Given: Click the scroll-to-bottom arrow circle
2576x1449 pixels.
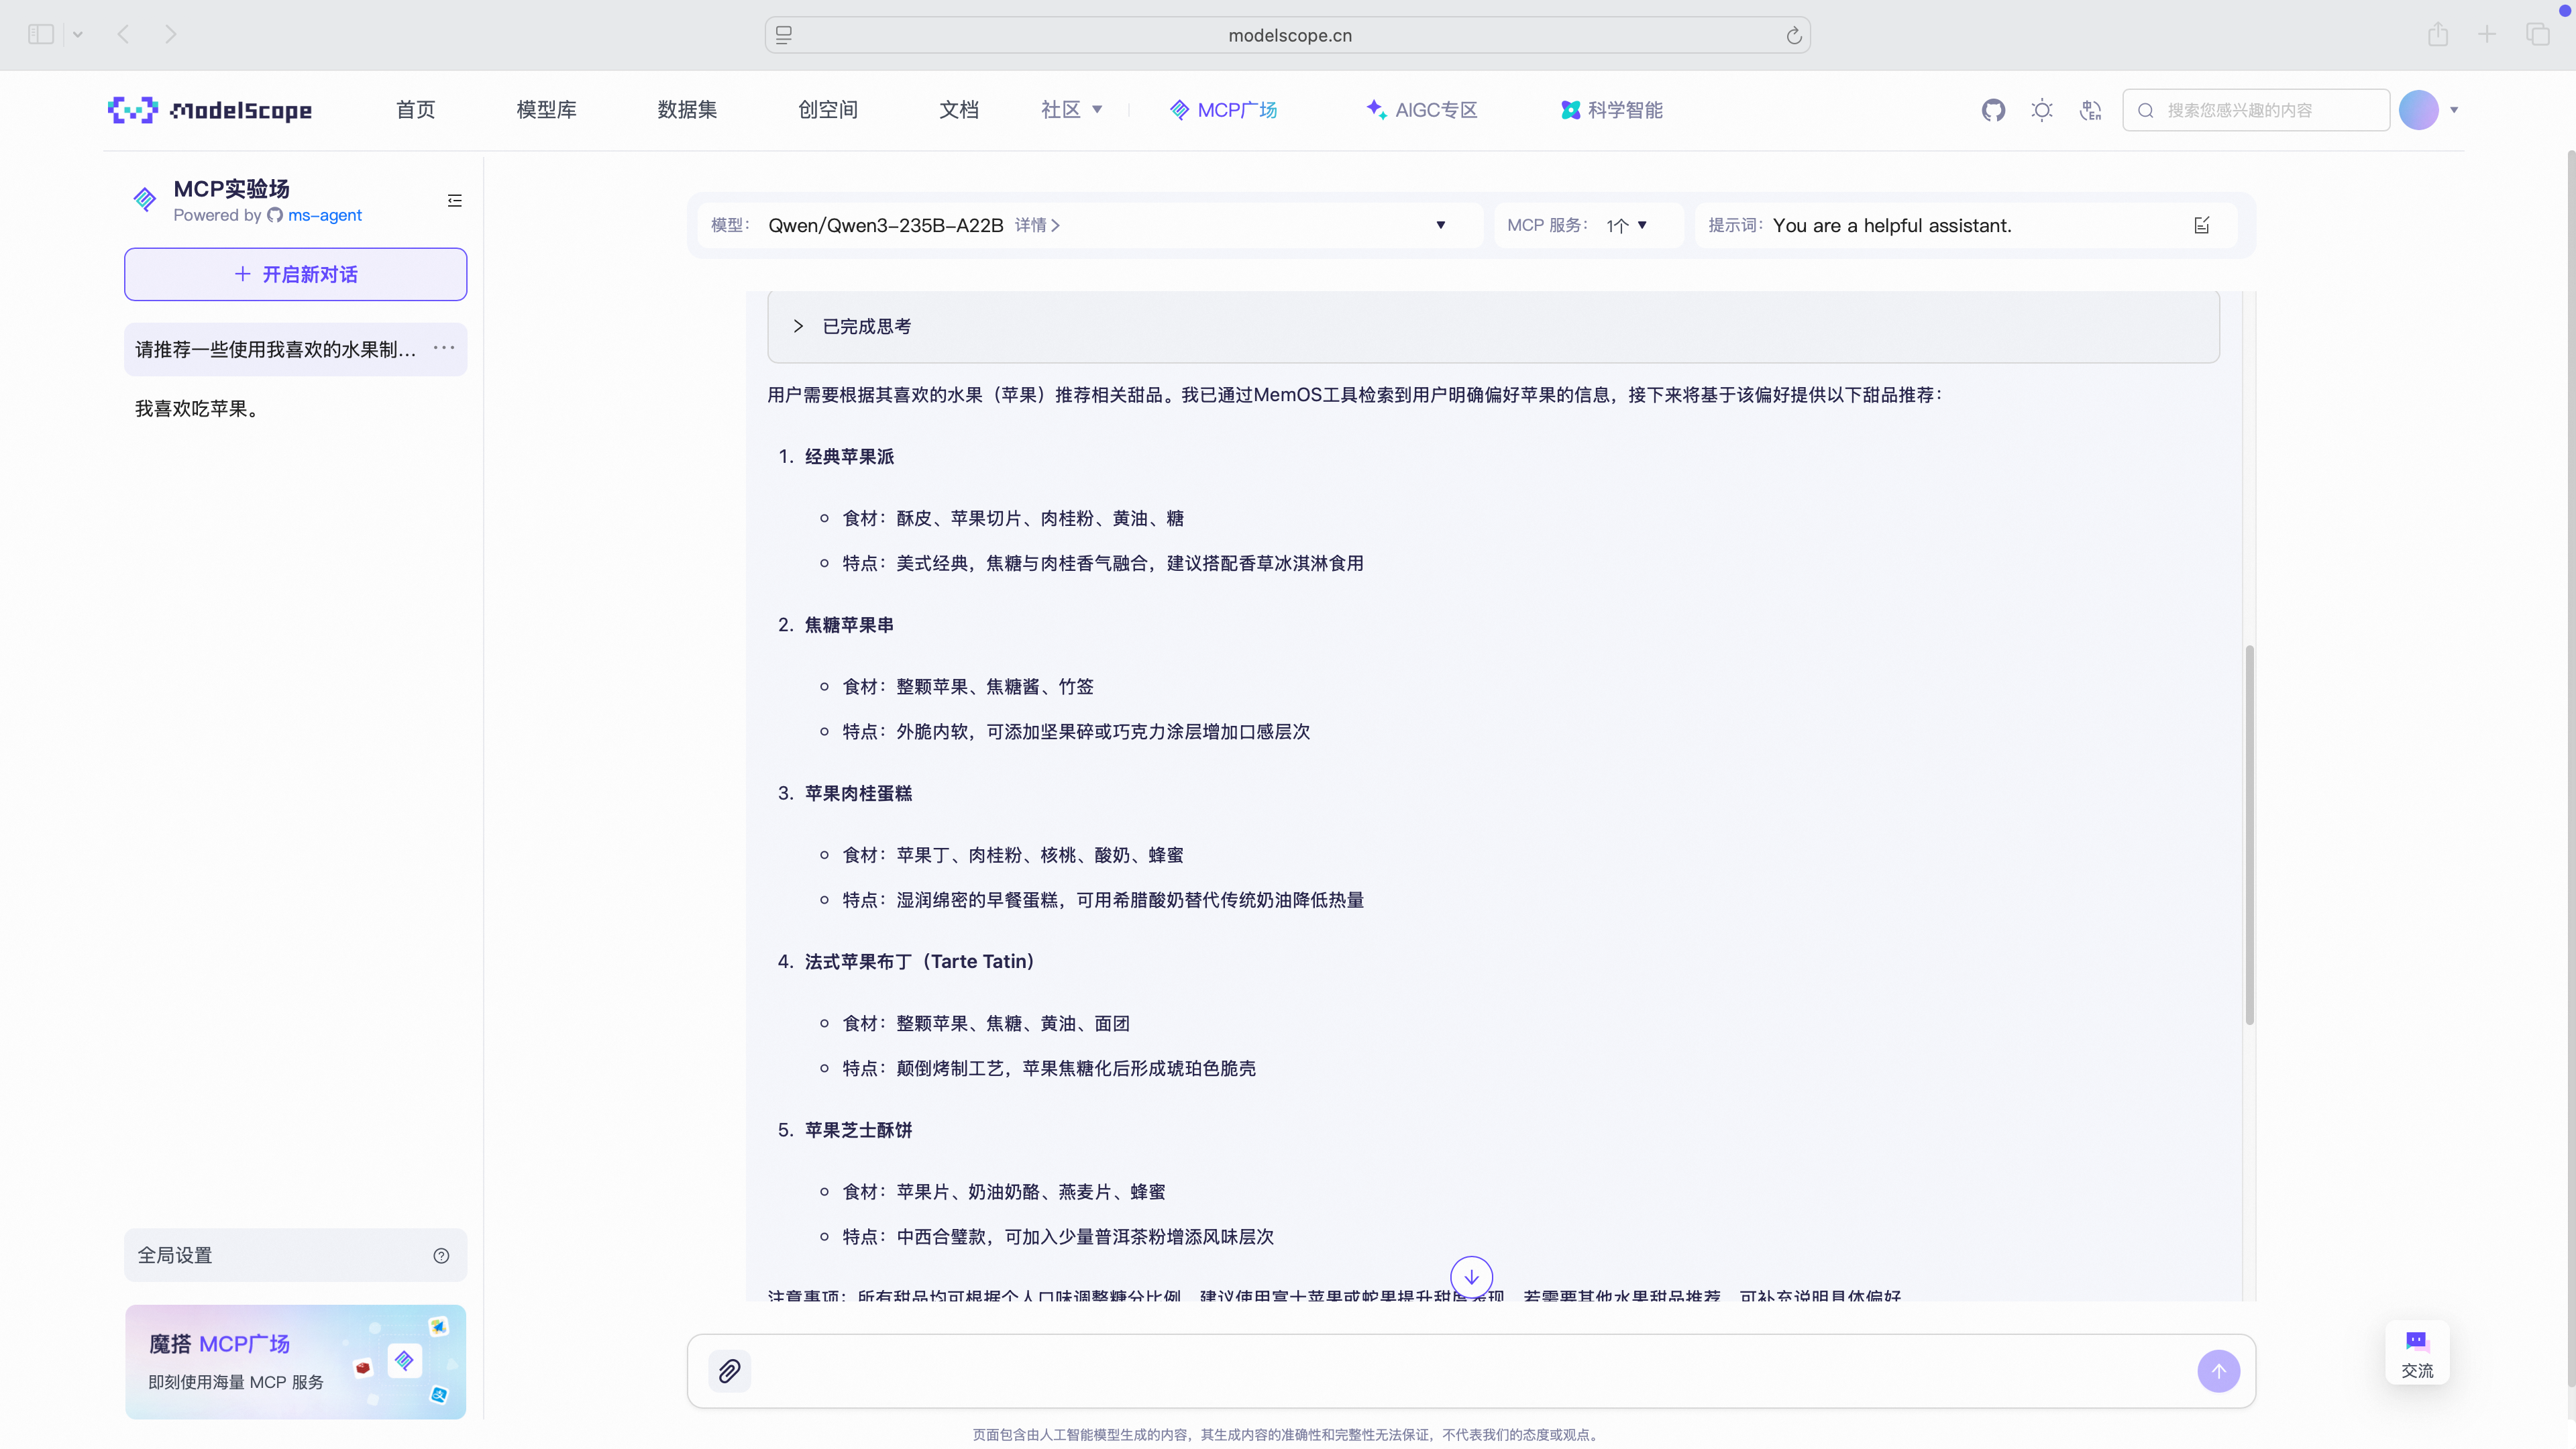Looking at the screenshot, I should 1471,1277.
